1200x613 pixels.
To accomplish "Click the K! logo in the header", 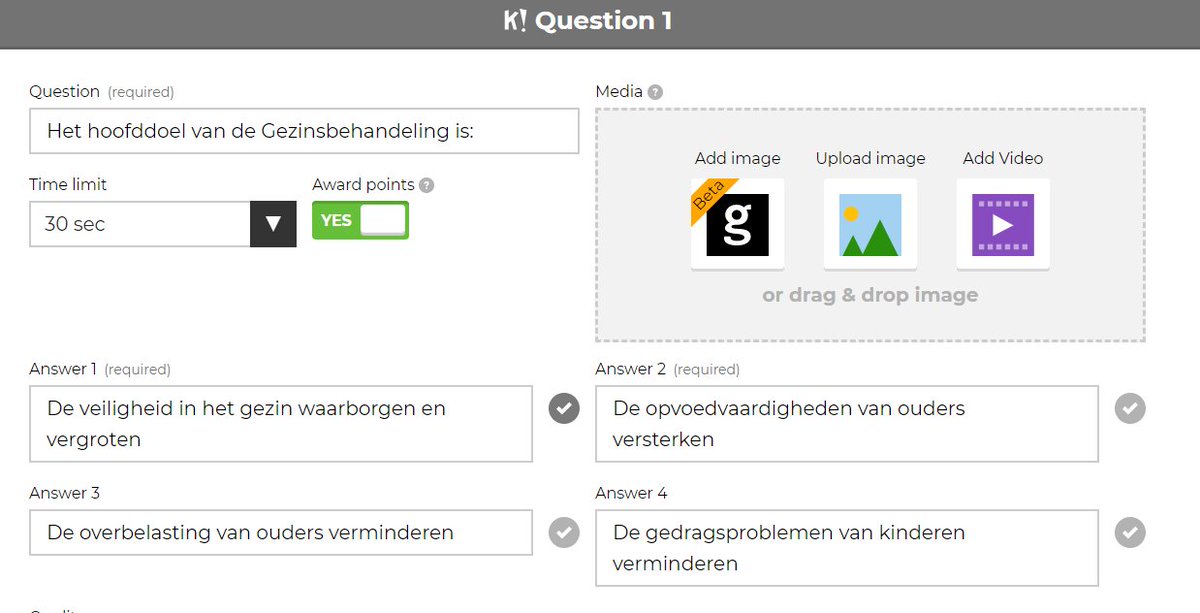I will [x=517, y=21].
